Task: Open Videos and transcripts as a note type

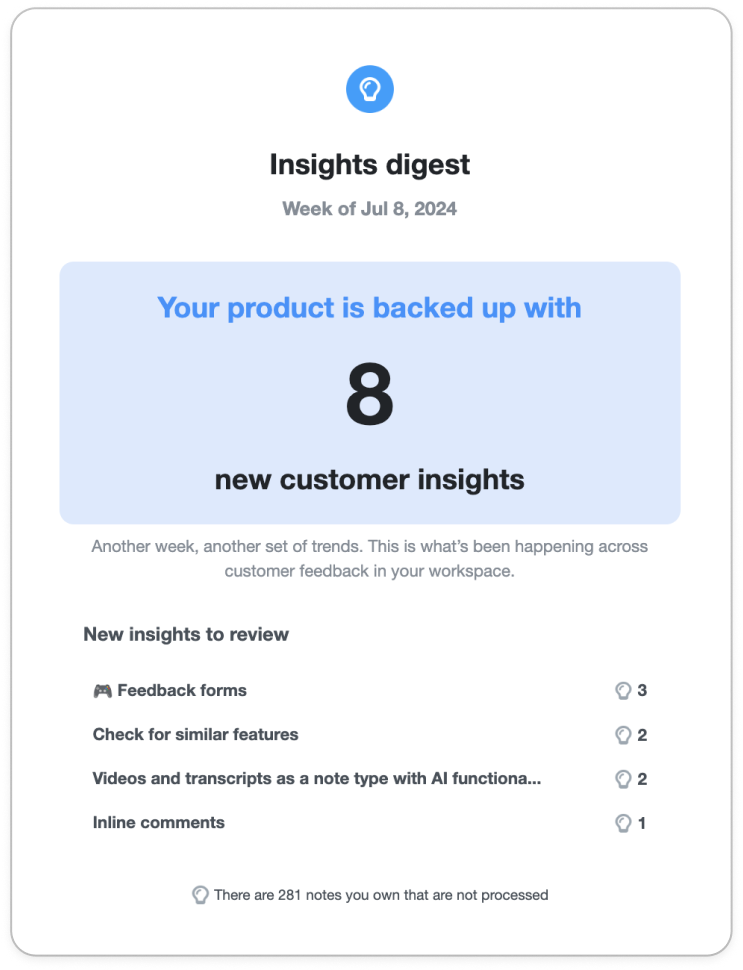Action: 317,778
